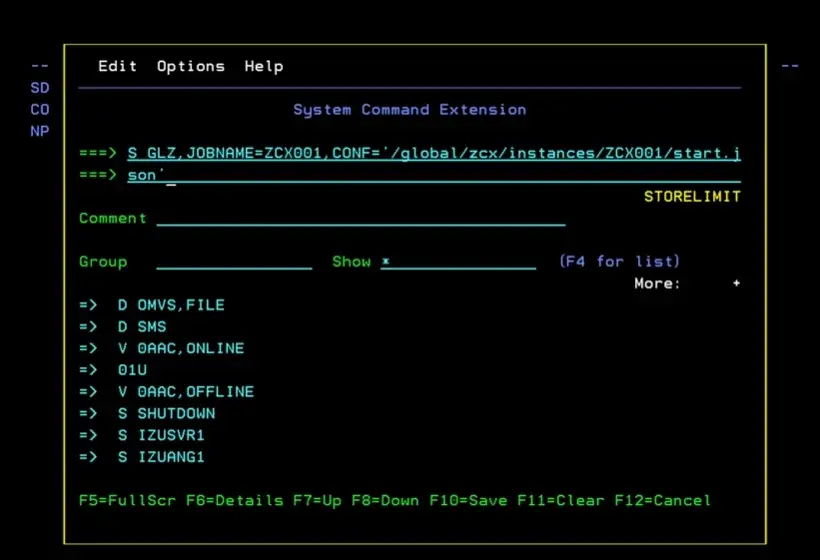This screenshot has height=560, width=820.
Task: Click F5=FullScr function key
Action: 128,501
